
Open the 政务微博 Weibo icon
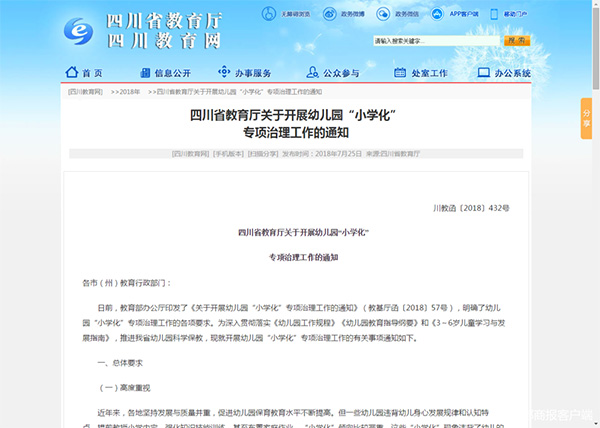pyautogui.click(x=329, y=14)
